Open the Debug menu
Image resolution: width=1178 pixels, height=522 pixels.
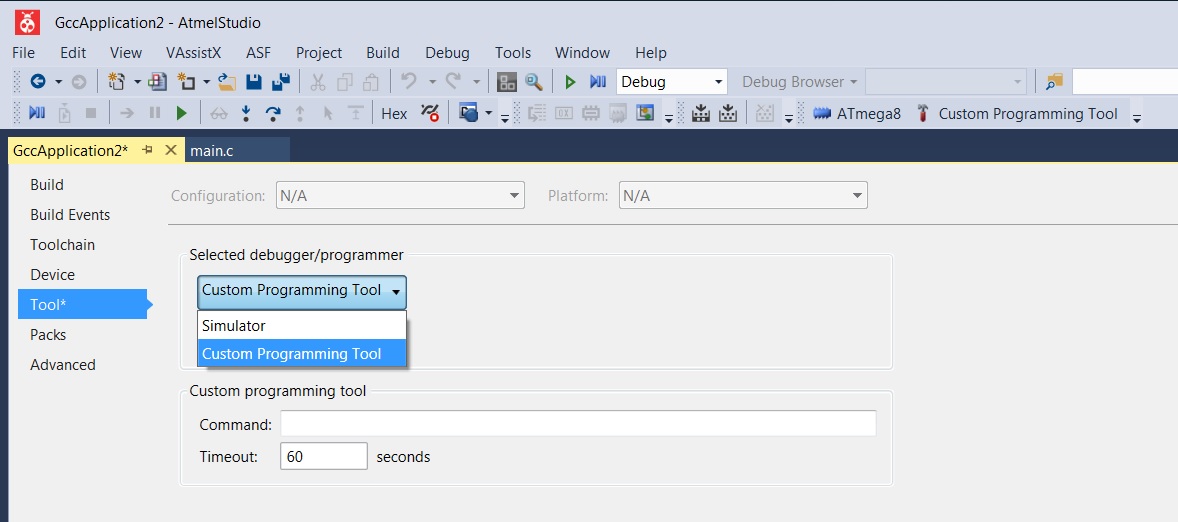coord(447,53)
